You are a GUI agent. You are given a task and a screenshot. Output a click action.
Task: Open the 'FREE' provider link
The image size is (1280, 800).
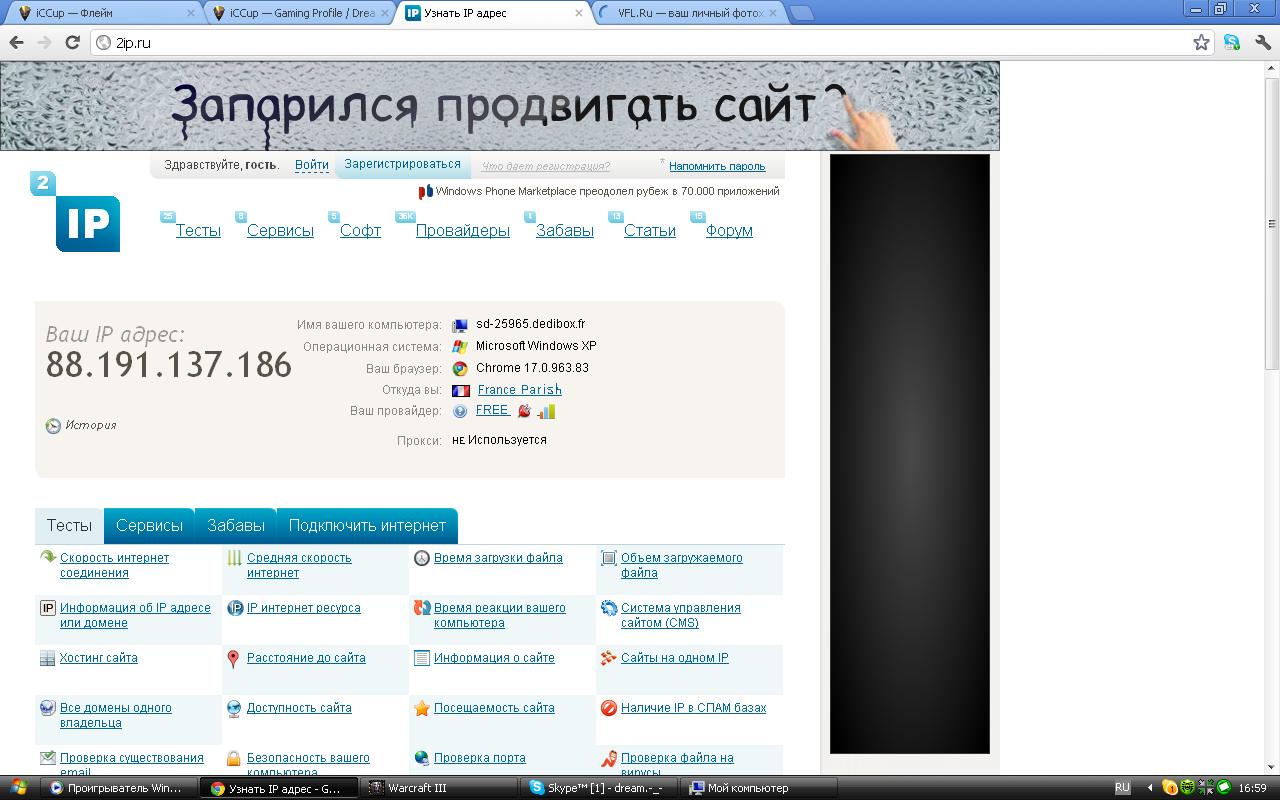(492, 411)
